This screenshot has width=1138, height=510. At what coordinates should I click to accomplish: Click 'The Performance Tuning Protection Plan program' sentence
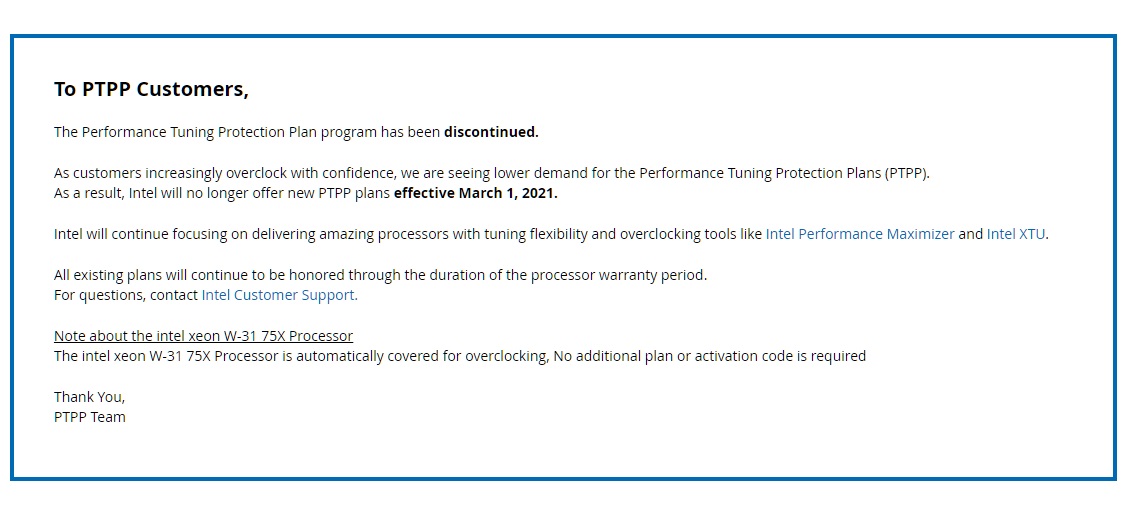tap(296, 132)
